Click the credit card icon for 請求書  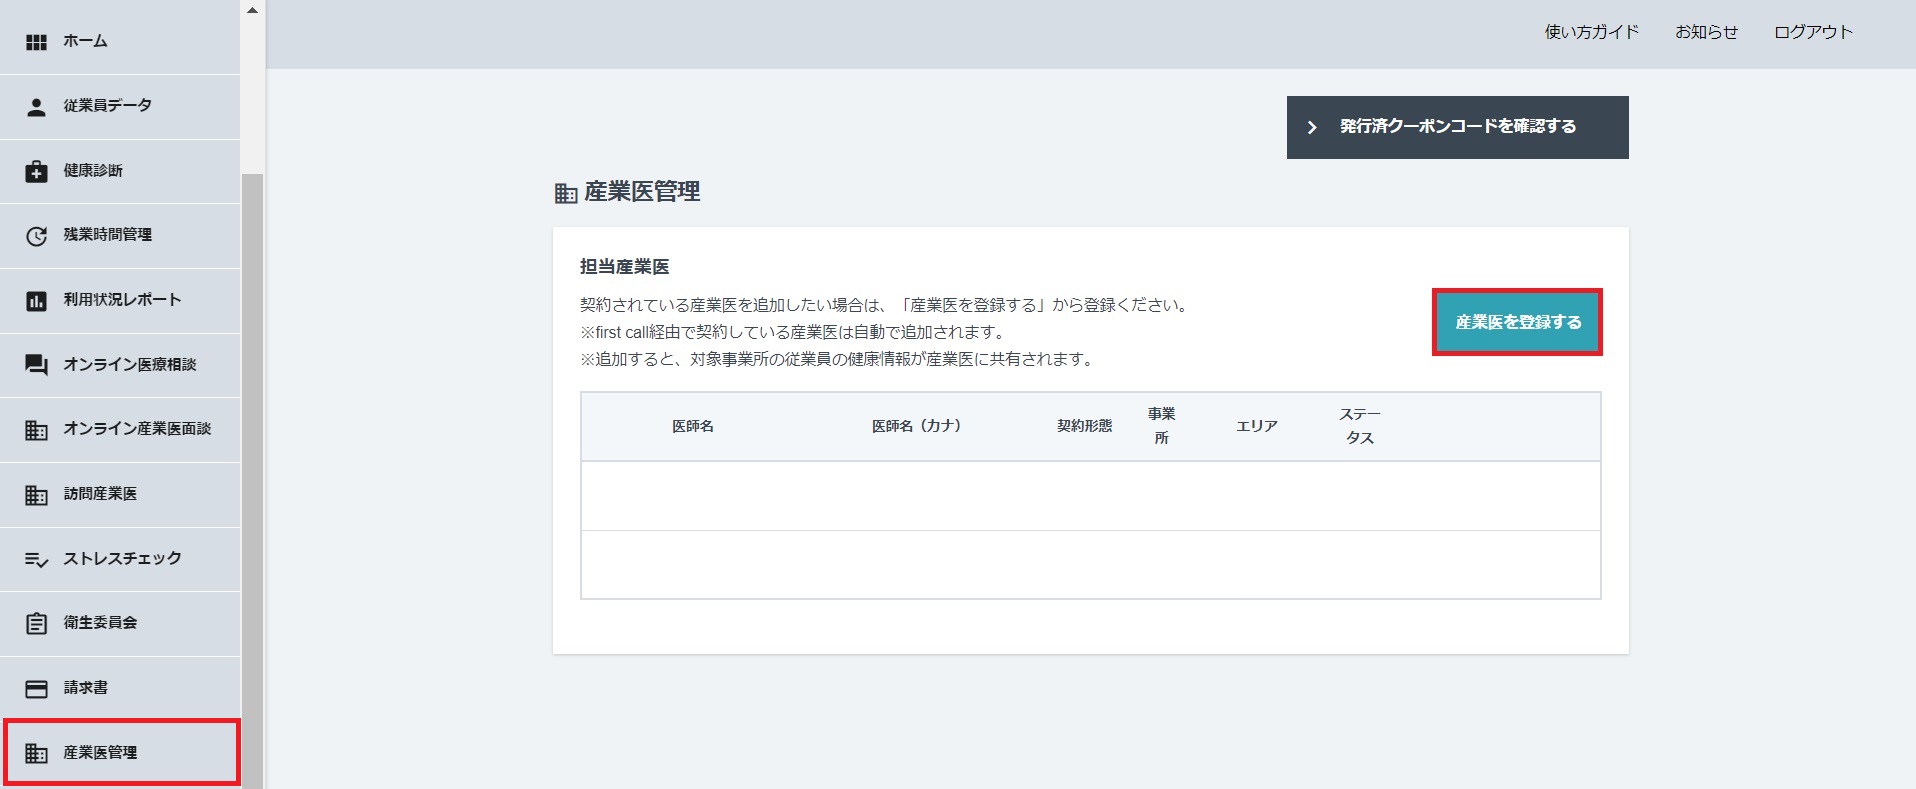pyautogui.click(x=36, y=688)
